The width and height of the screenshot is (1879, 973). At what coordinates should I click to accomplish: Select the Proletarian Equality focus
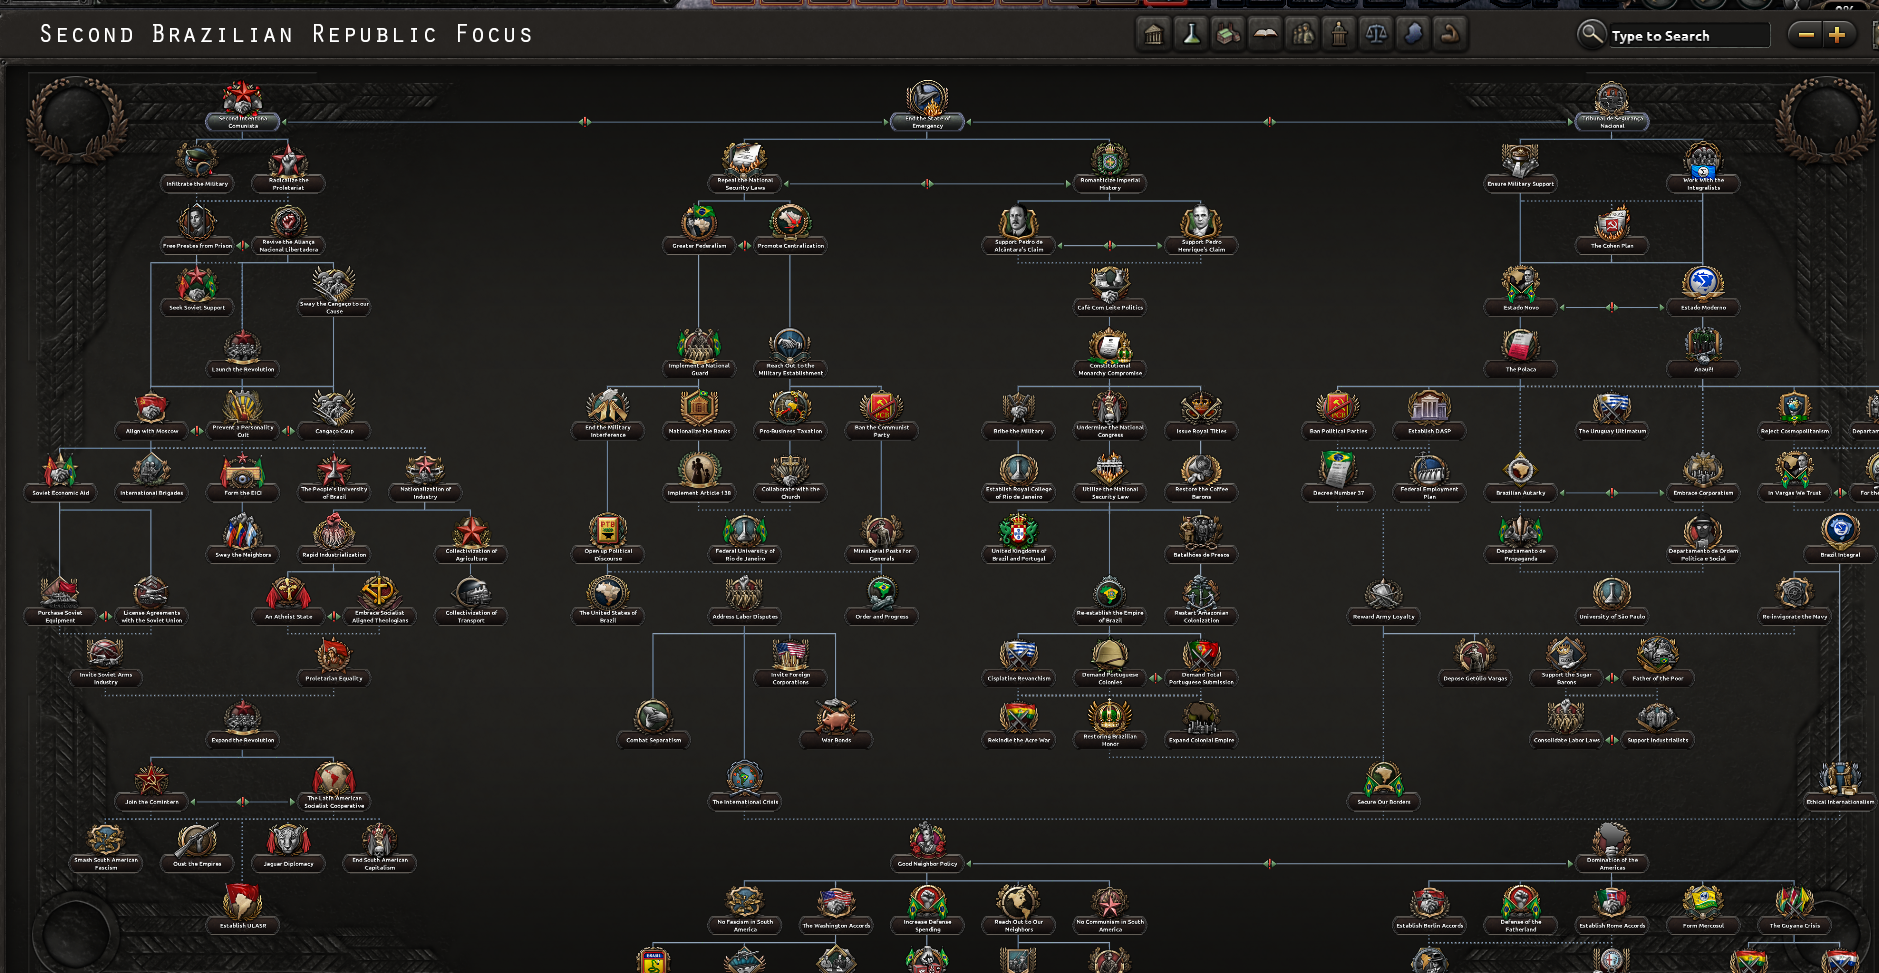pyautogui.click(x=334, y=662)
